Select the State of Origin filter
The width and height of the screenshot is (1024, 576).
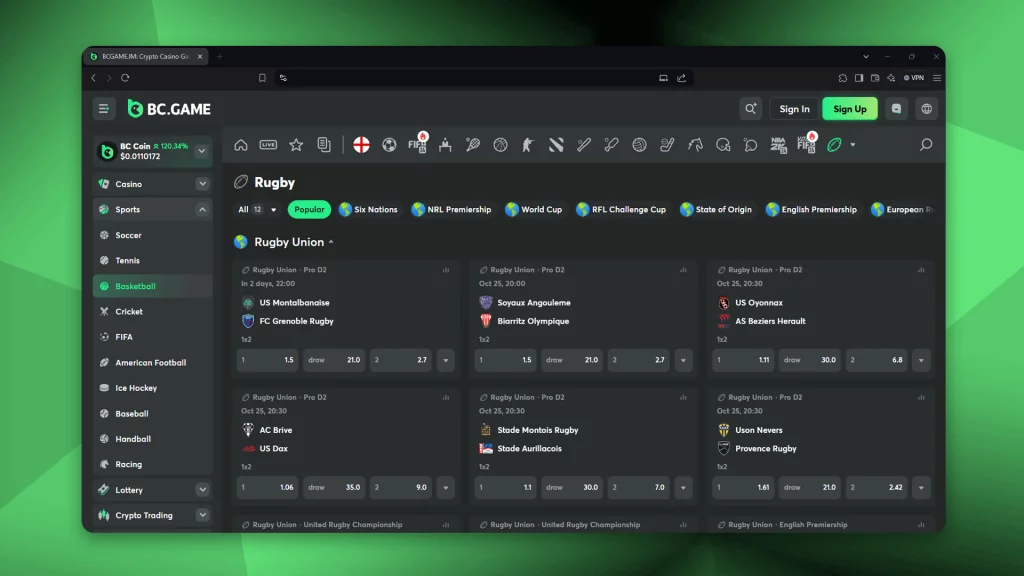716,210
